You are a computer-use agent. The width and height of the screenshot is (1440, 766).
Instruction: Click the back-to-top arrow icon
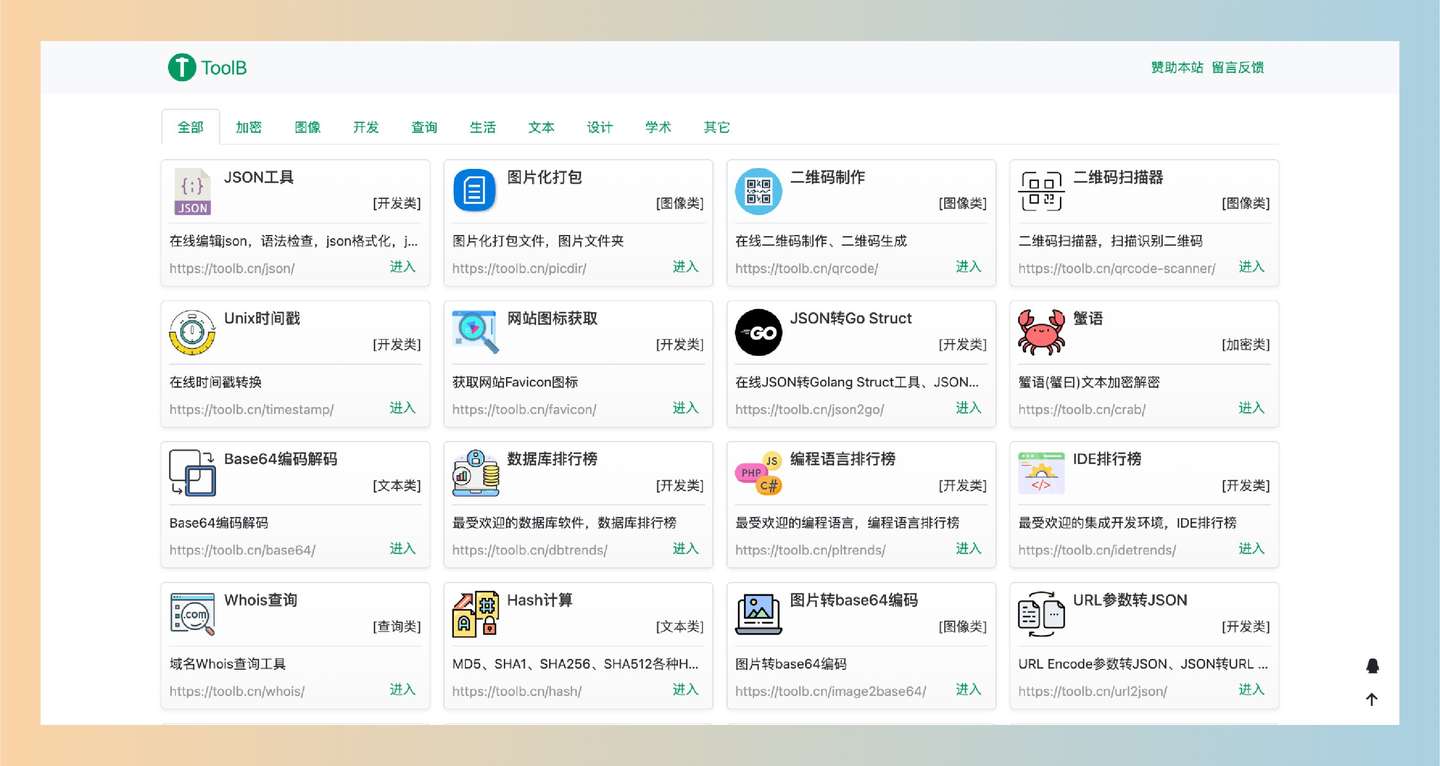(1372, 699)
